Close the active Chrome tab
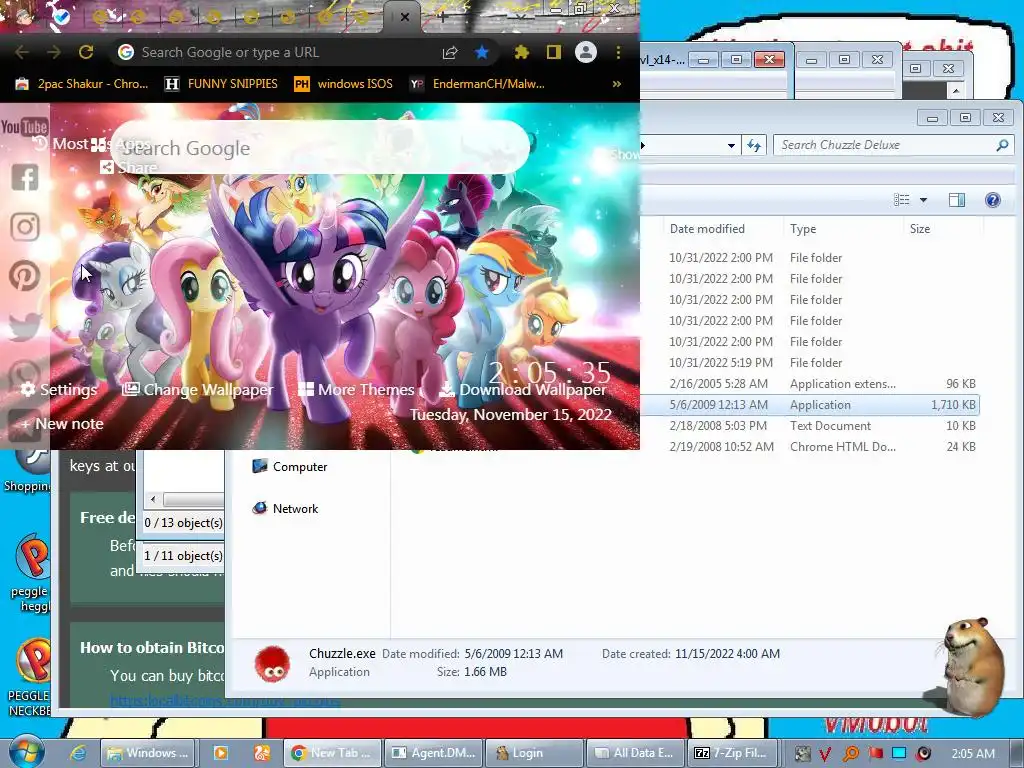1024x768 pixels. coord(405,17)
